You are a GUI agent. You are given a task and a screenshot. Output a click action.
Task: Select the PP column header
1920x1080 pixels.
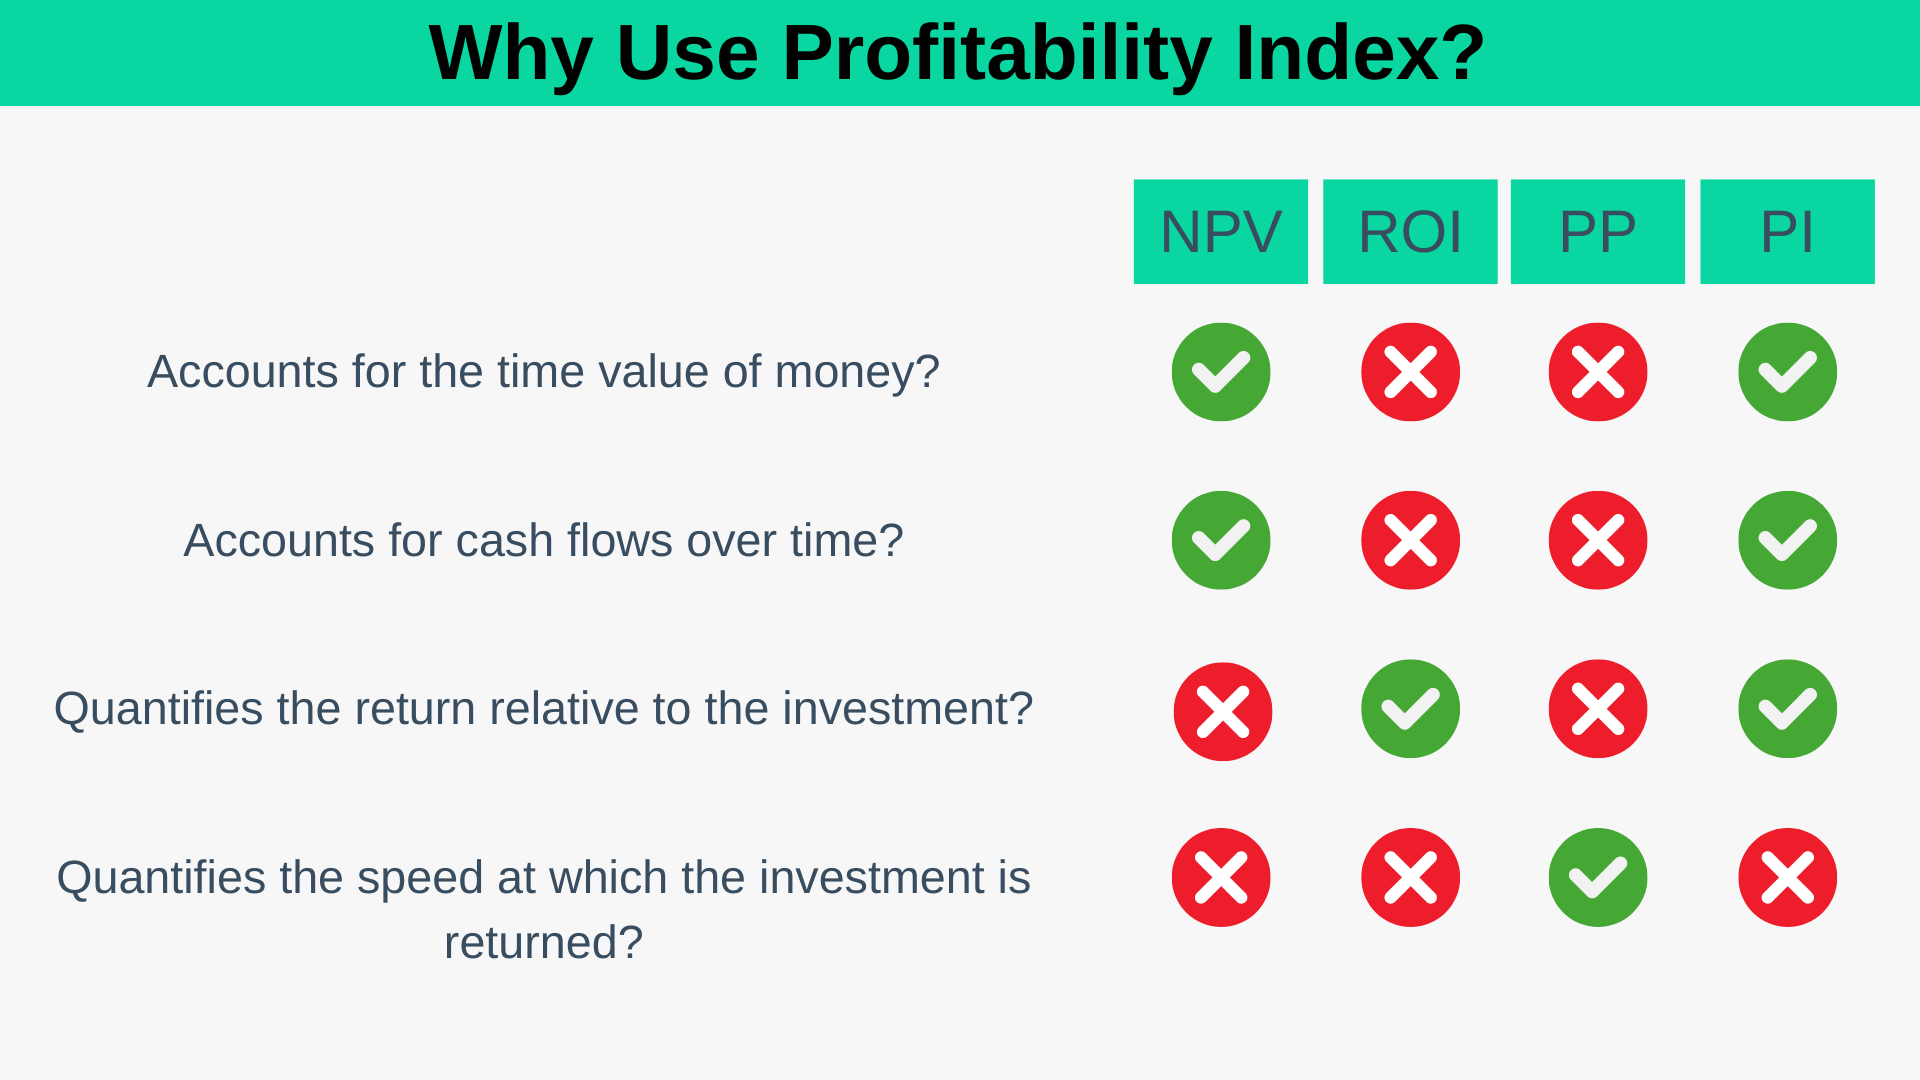pos(1597,232)
